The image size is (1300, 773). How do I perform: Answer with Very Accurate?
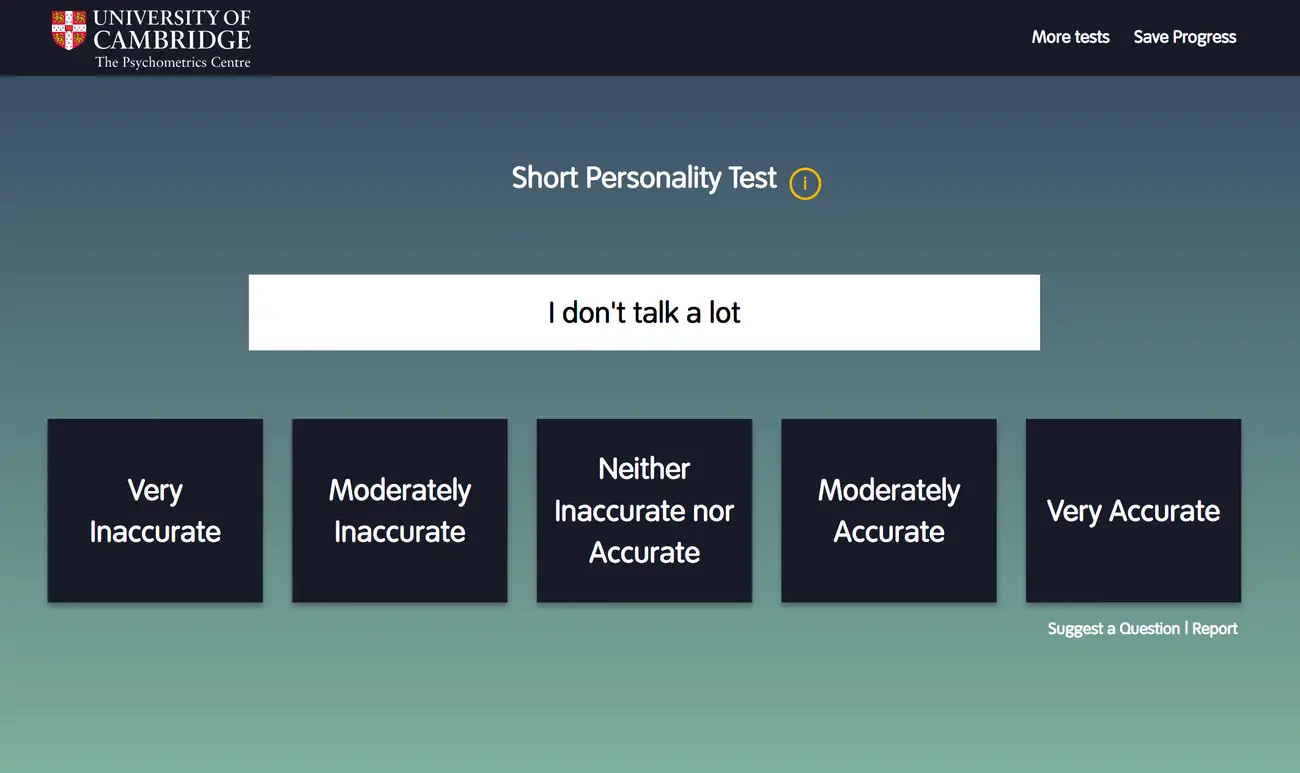coord(1133,511)
